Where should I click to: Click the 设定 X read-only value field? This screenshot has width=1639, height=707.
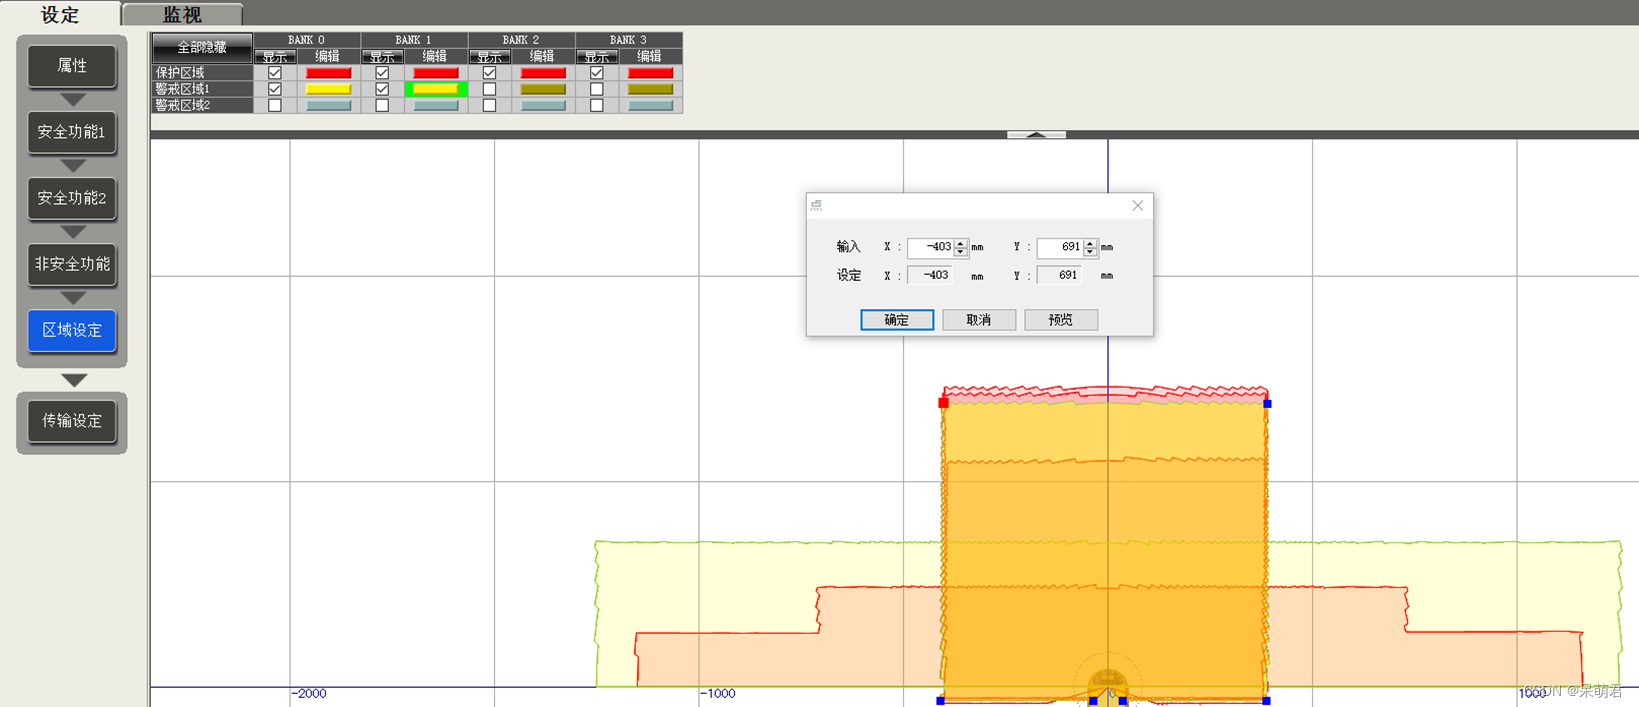click(930, 276)
